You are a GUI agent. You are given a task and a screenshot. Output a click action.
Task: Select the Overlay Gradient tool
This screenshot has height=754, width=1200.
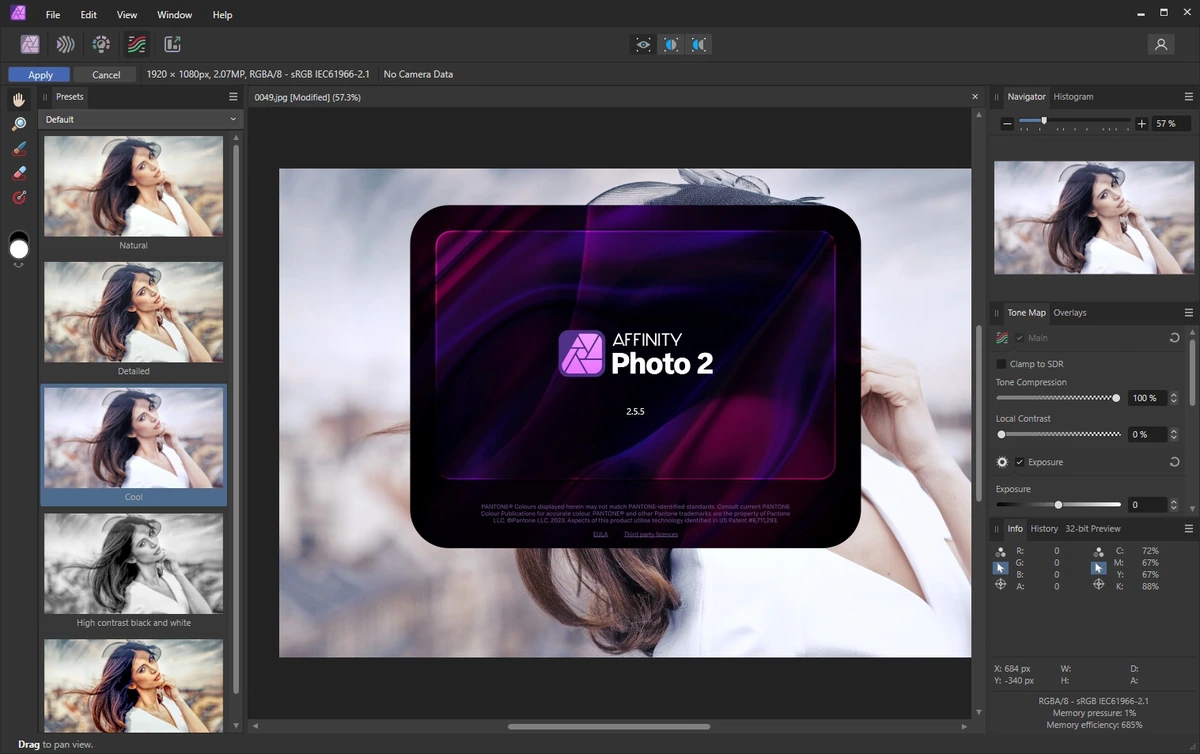tap(19, 197)
